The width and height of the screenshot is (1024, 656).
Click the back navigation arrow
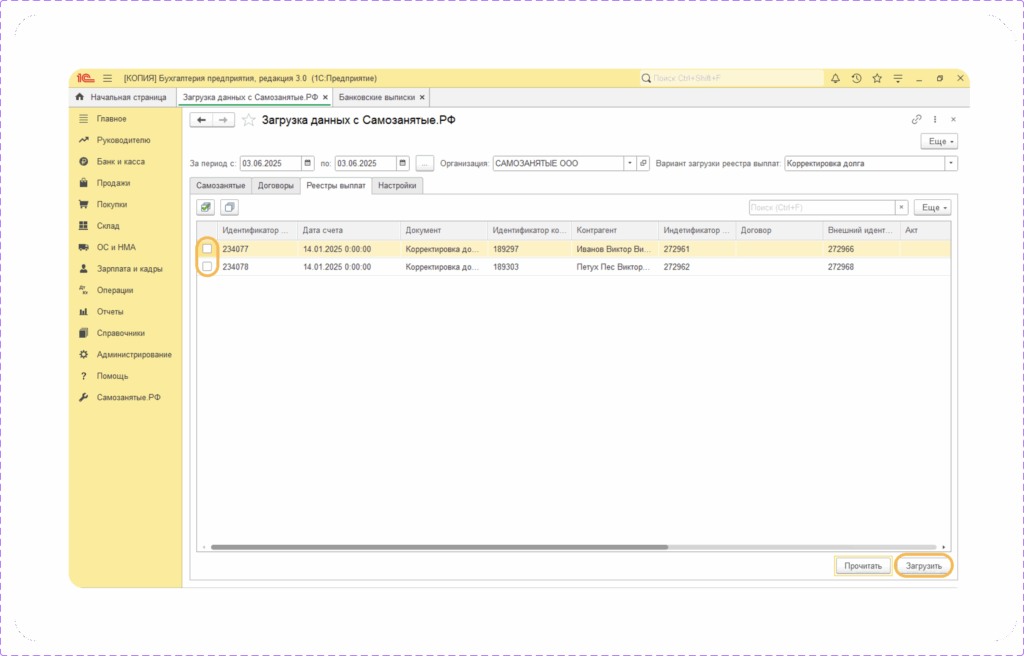point(202,120)
